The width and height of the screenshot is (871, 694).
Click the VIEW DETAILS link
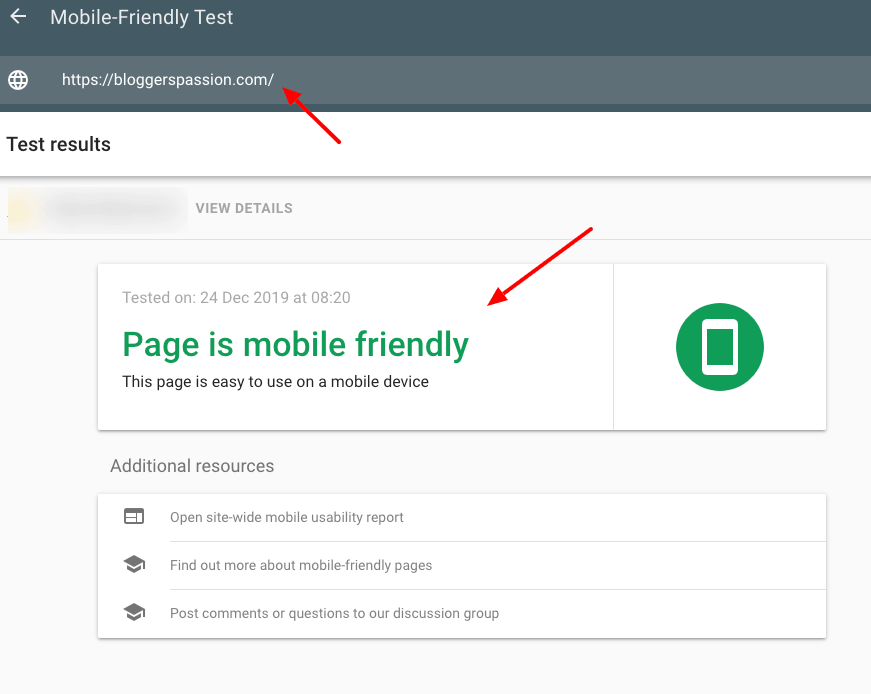243,208
